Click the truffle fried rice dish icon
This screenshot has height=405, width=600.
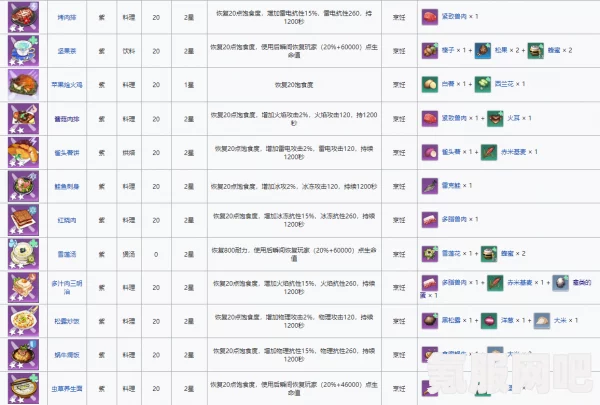[23, 321]
